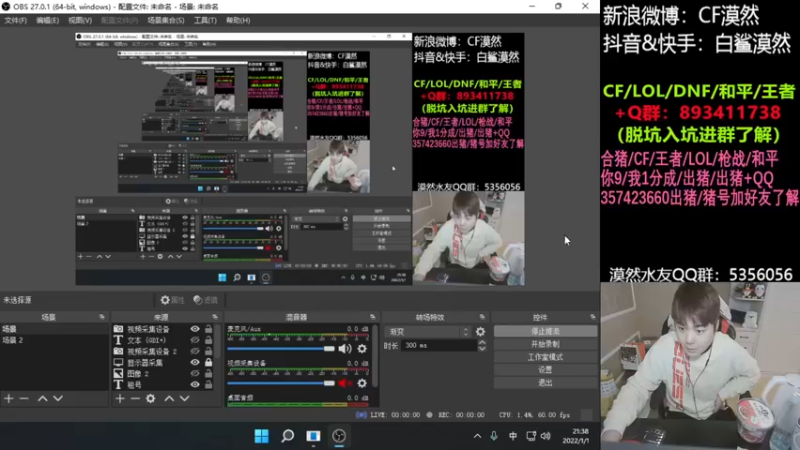Toggle lock on 视频采集设备 source

pyautogui.click(x=208, y=329)
